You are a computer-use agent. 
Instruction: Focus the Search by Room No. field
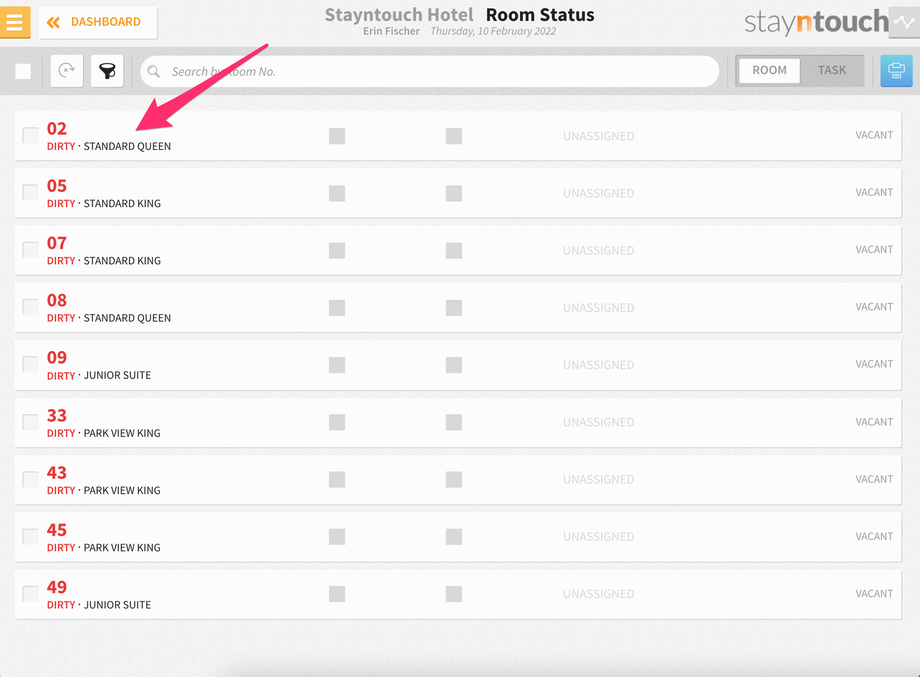click(429, 72)
